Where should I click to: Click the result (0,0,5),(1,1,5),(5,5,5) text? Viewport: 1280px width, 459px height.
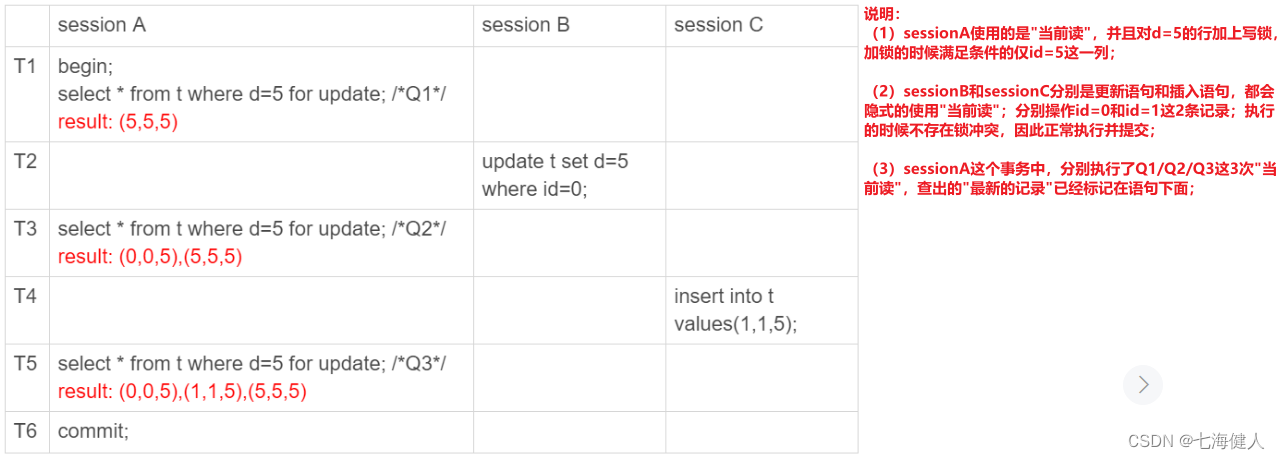(x=182, y=392)
